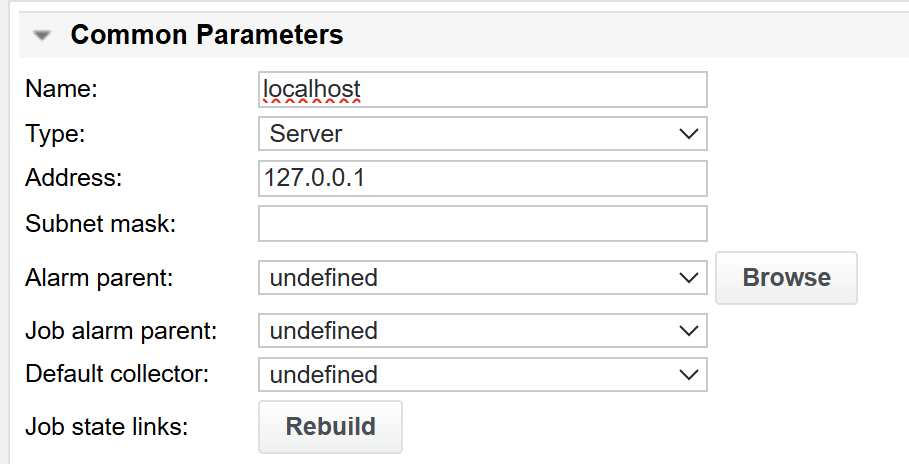The image size is (909, 464).
Task: Click the Rebuild button
Action: 331,426
